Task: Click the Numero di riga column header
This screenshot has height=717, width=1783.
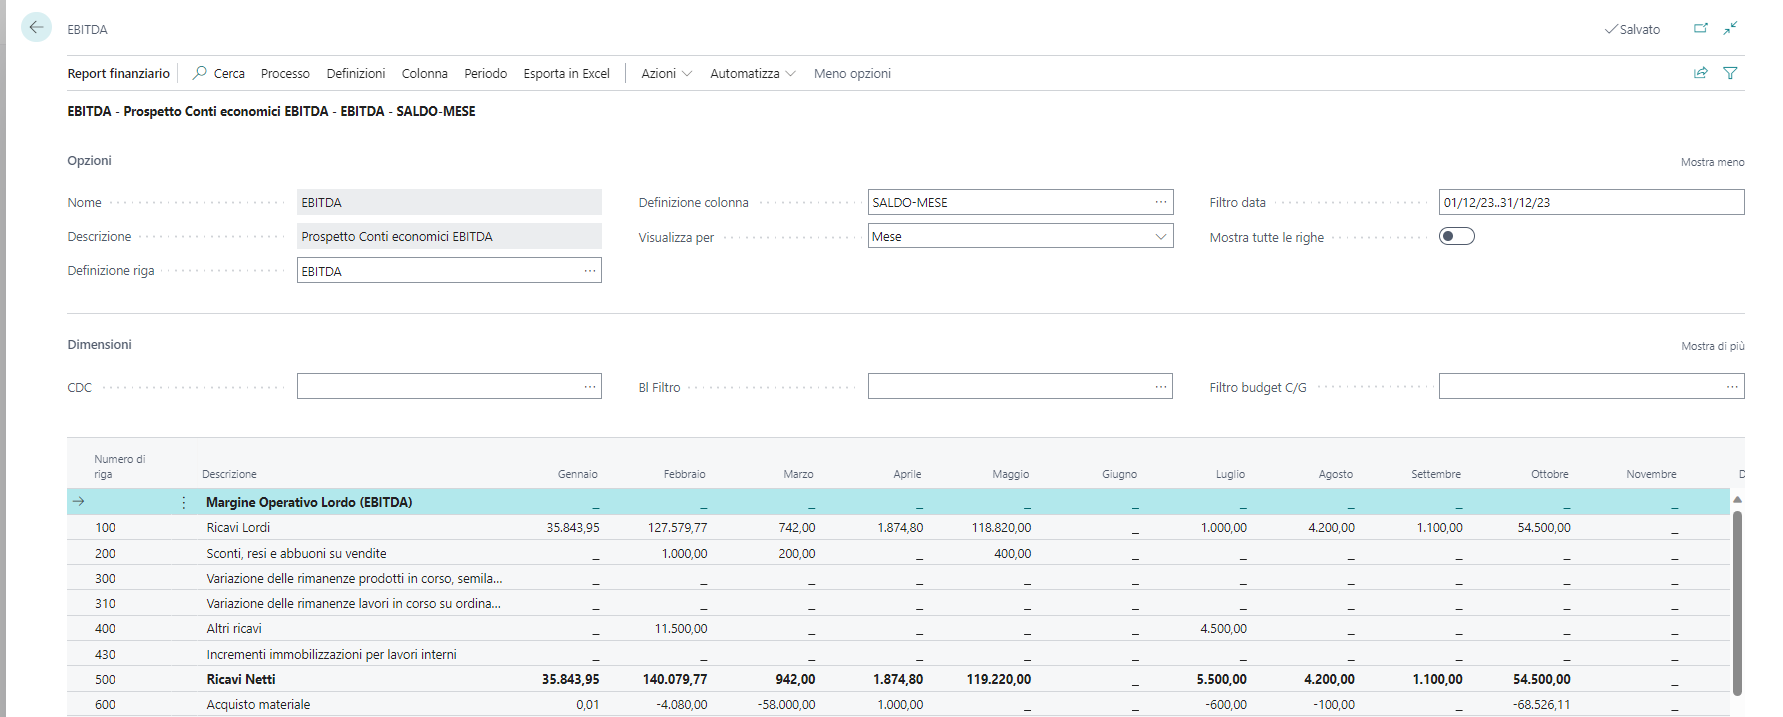Action: point(119,466)
